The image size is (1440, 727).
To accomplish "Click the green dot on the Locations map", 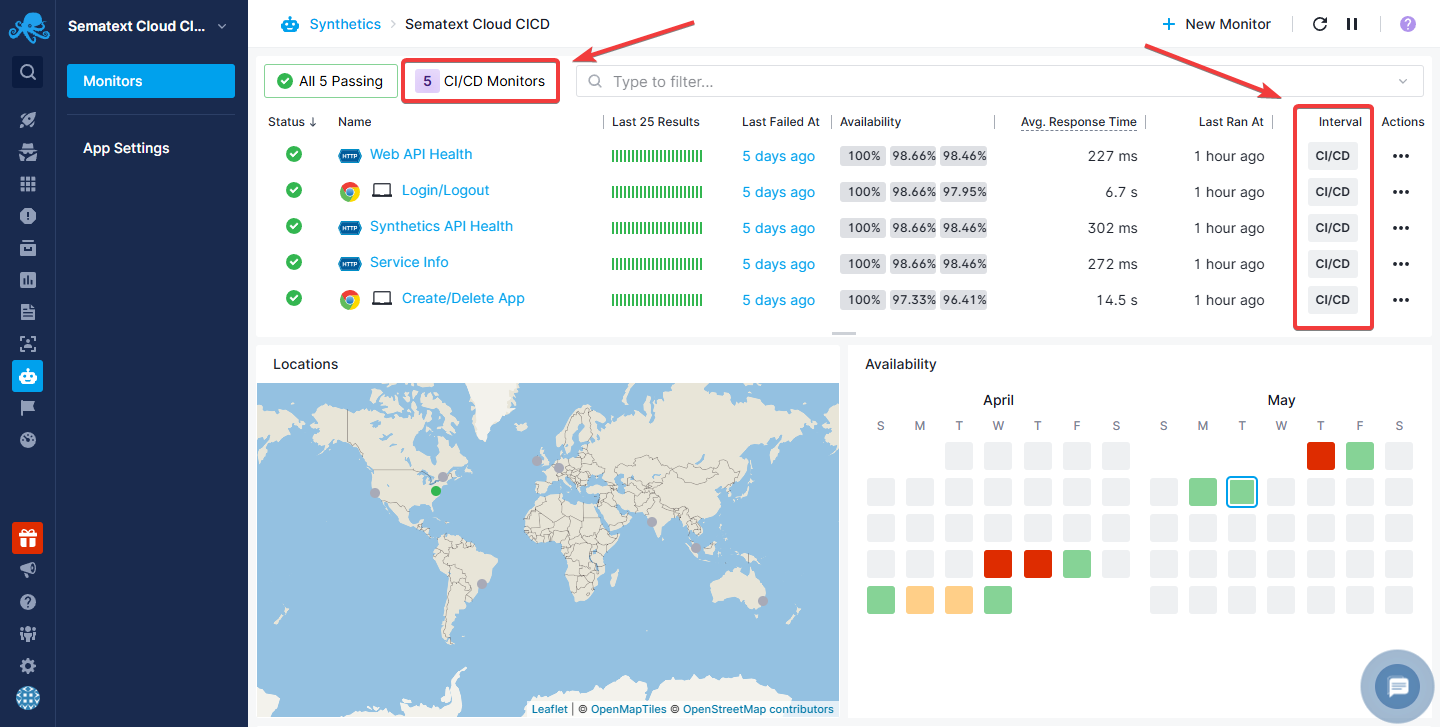I will (x=435, y=491).
